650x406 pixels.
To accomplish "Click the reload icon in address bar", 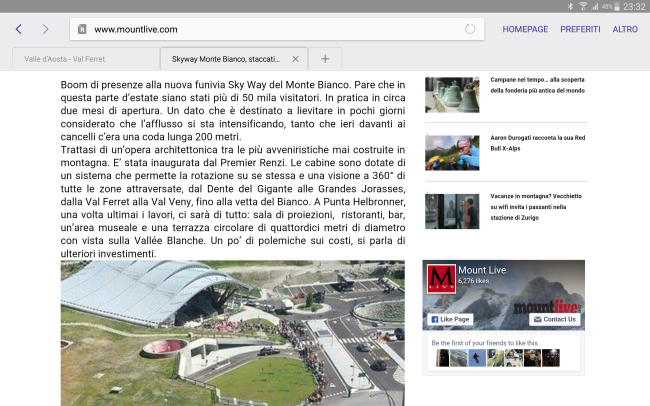I will [x=470, y=29].
